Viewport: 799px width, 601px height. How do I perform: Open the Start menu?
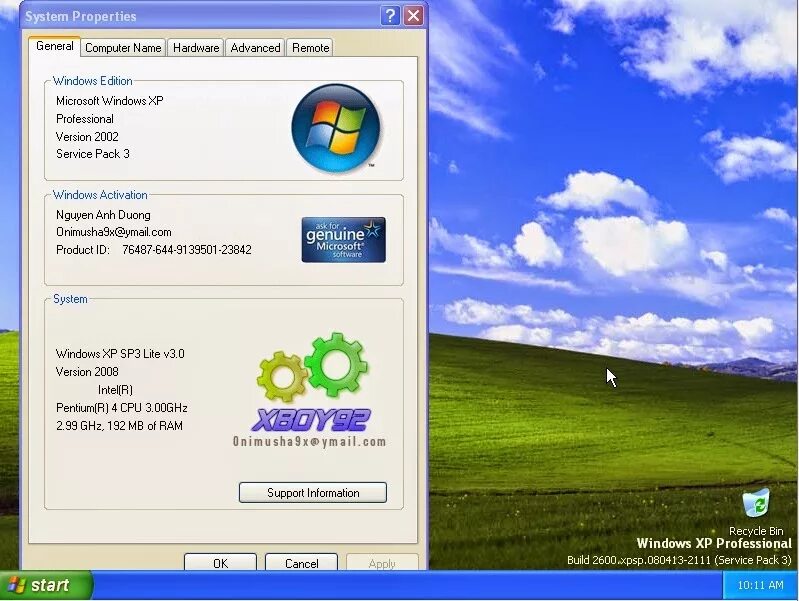click(46, 585)
